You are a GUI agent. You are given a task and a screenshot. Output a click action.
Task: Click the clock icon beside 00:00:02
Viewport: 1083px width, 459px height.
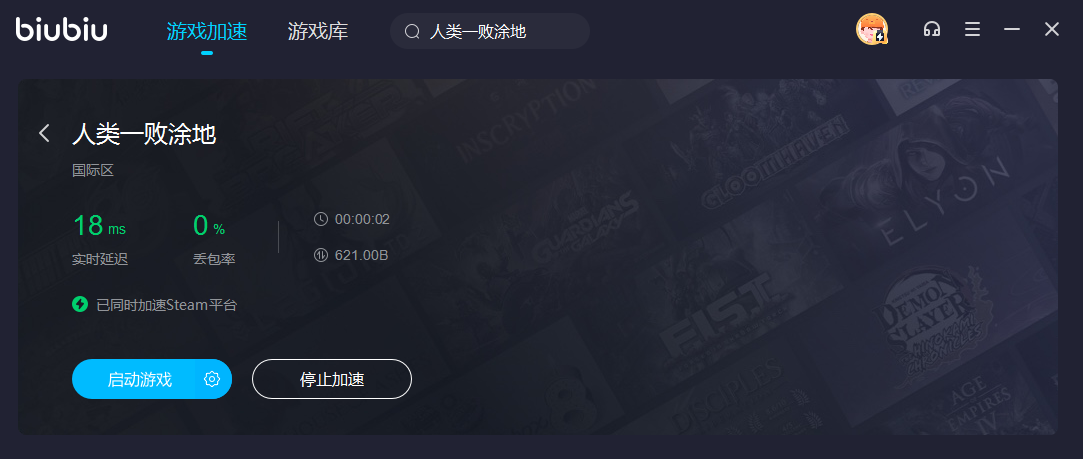[320, 219]
